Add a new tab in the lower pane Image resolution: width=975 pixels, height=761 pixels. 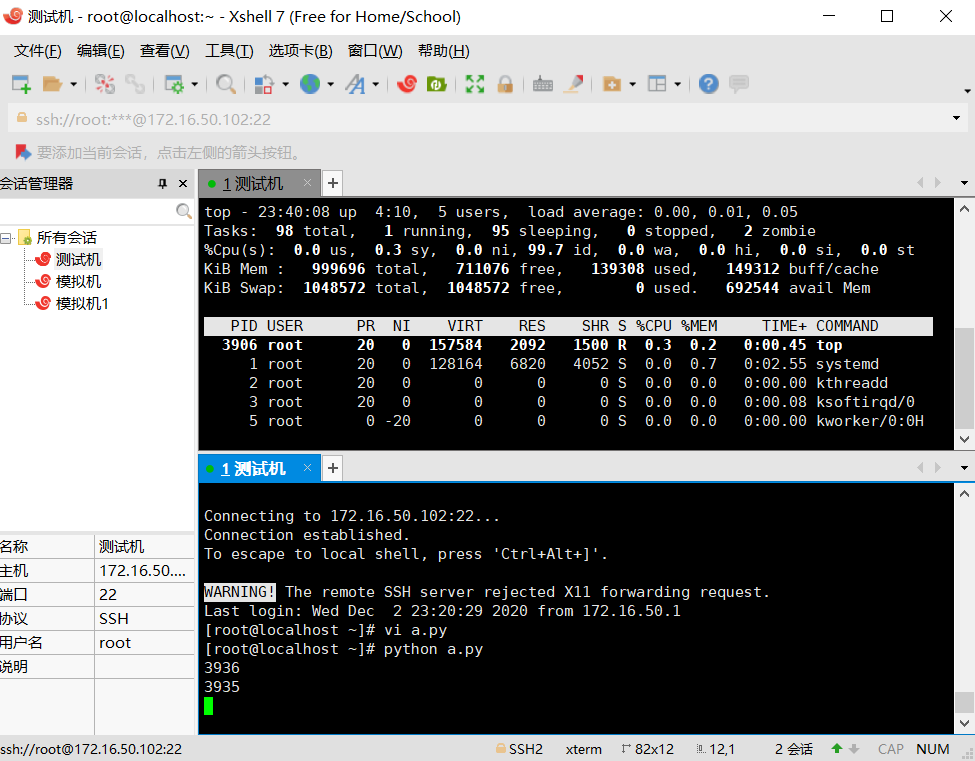point(333,468)
